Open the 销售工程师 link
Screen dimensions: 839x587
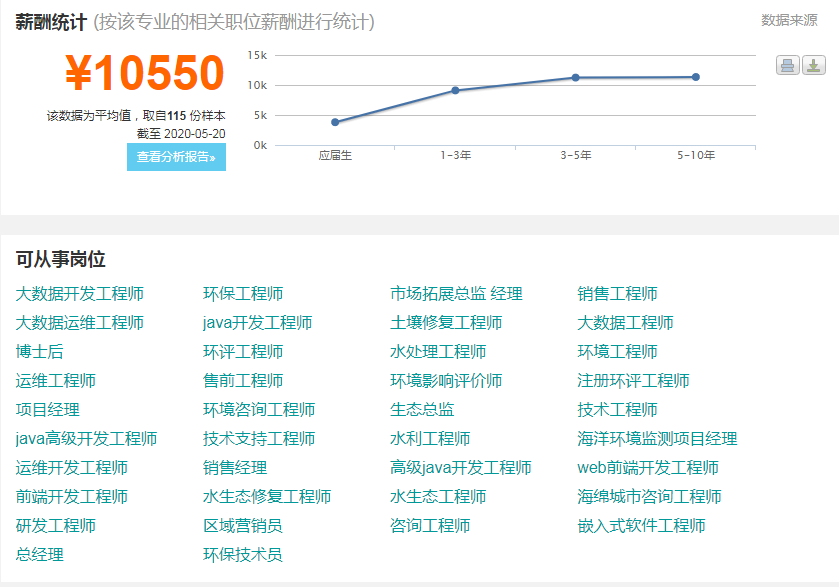coord(617,294)
